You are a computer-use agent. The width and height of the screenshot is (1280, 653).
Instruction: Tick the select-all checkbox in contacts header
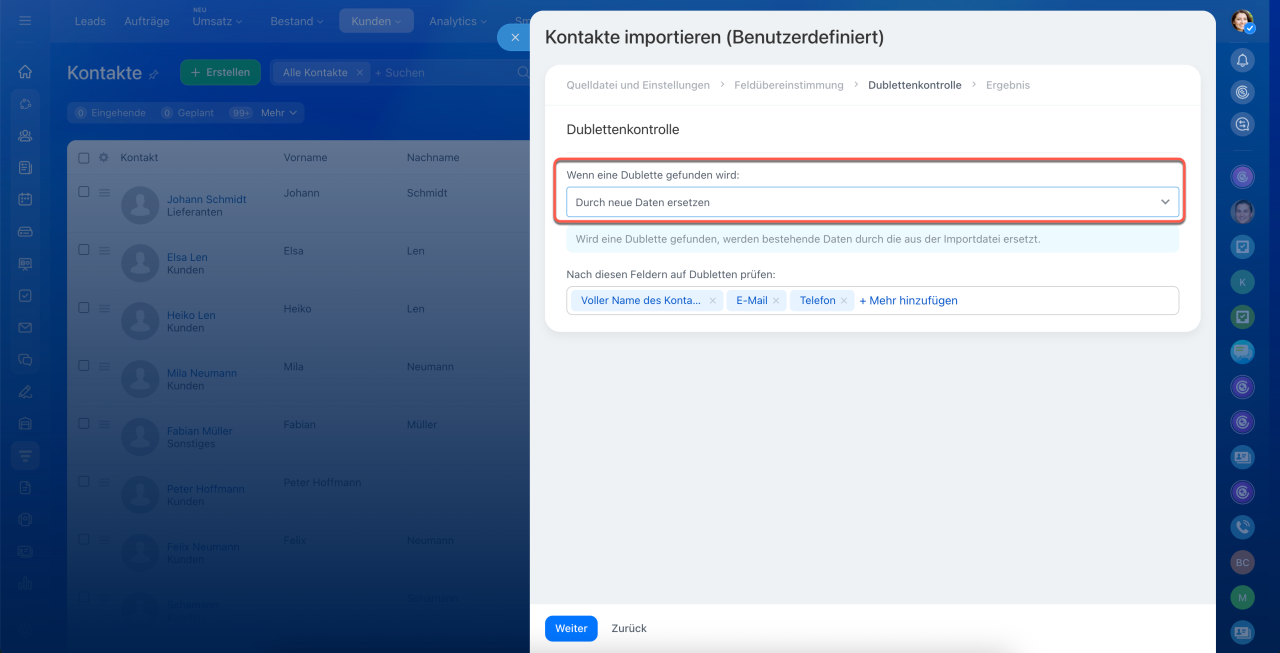pyautogui.click(x=84, y=157)
